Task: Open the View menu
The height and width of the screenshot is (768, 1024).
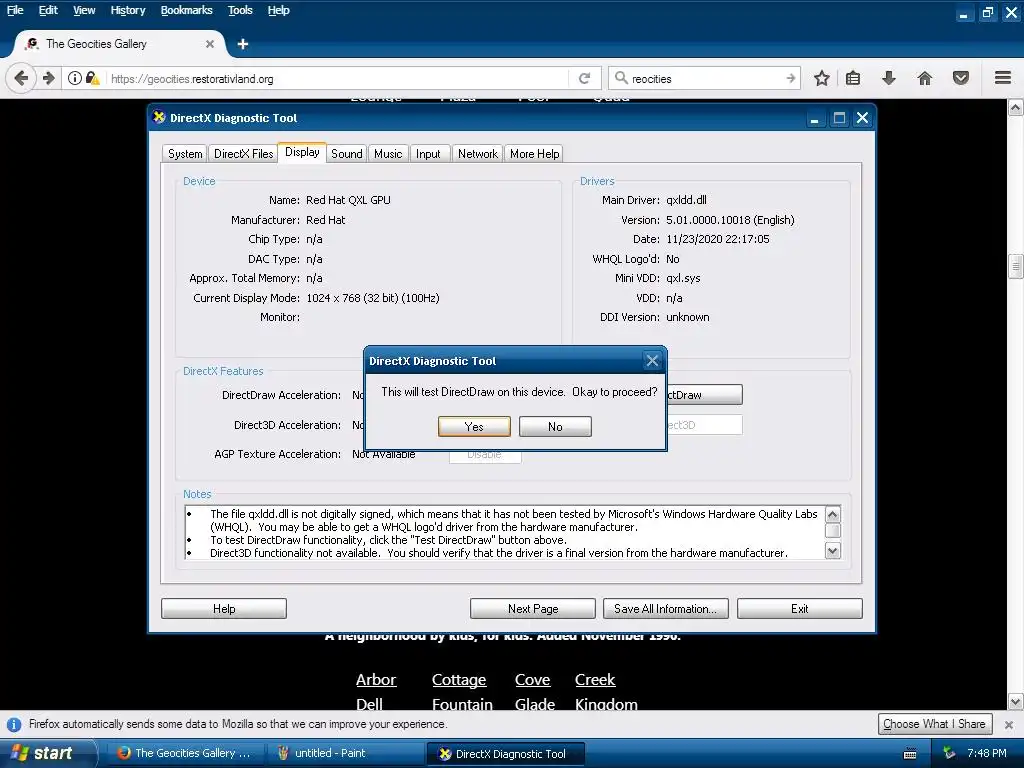Action: (x=84, y=10)
